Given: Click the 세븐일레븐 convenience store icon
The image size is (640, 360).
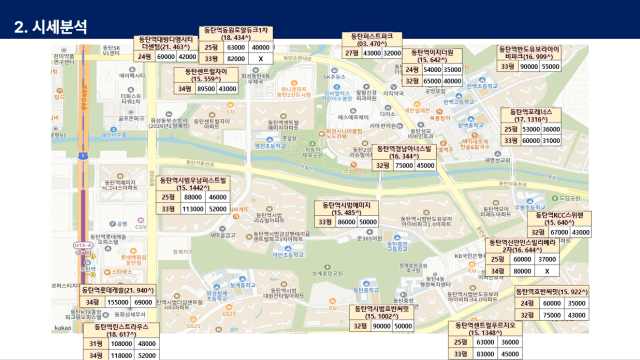Looking at the screenshot, I should tap(417, 104).
